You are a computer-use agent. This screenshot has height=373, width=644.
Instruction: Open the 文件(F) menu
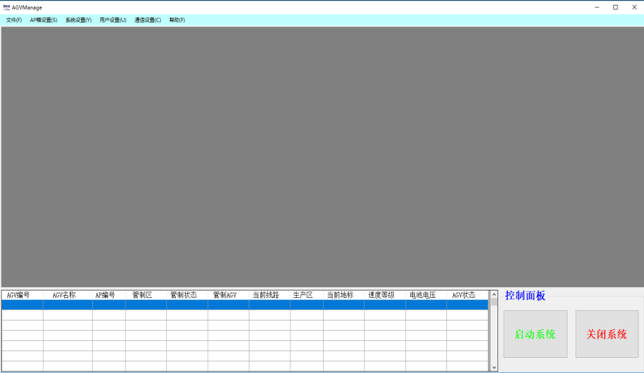(x=14, y=20)
